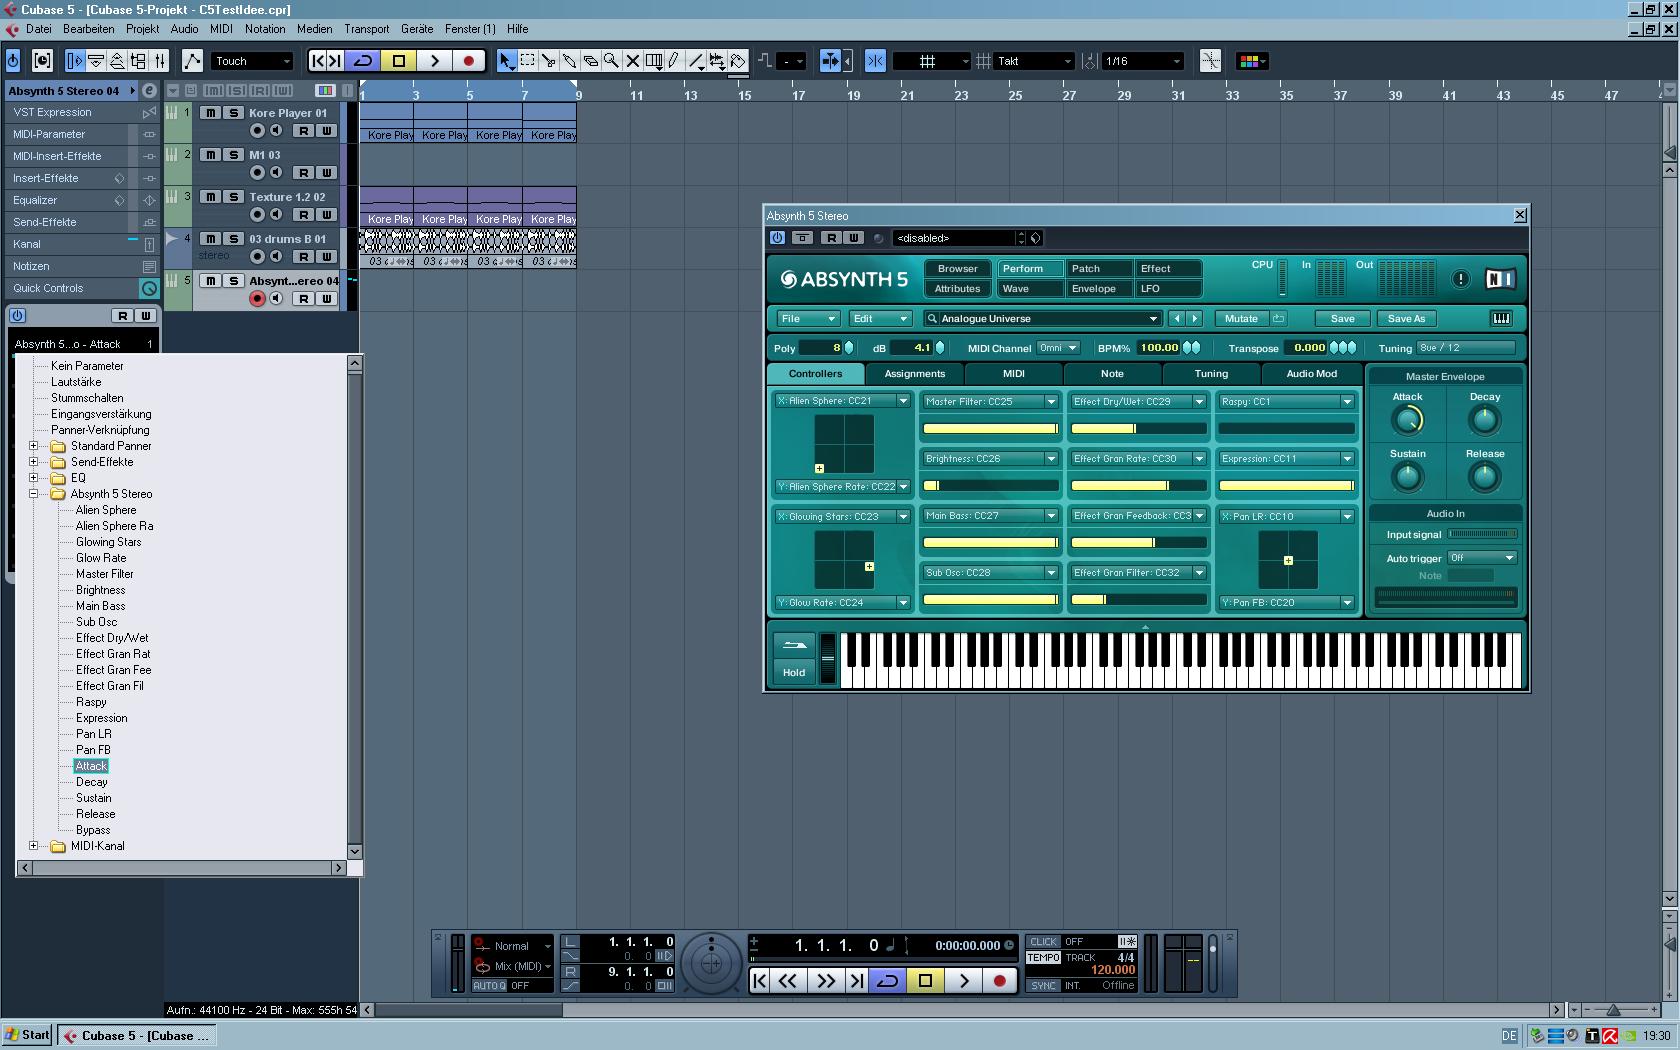Click the Browser button in Absynth

957,269
